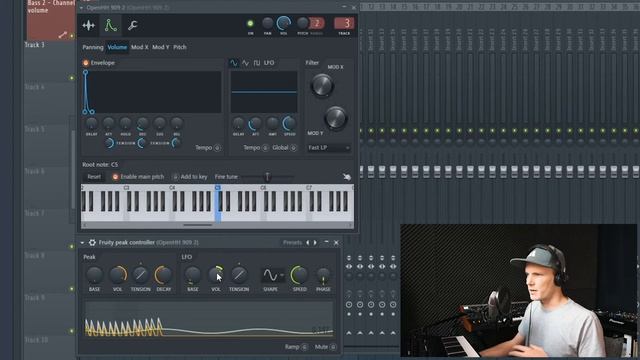Screen dimensions: 640x360
Task: Toggle the LFO Tempo switch
Action: click(265, 148)
